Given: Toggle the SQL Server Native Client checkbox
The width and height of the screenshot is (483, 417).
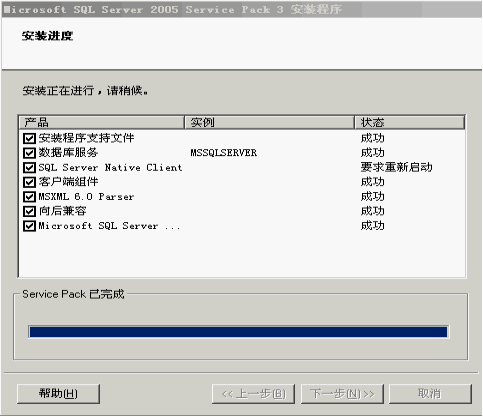Looking at the screenshot, I should tap(29, 168).
